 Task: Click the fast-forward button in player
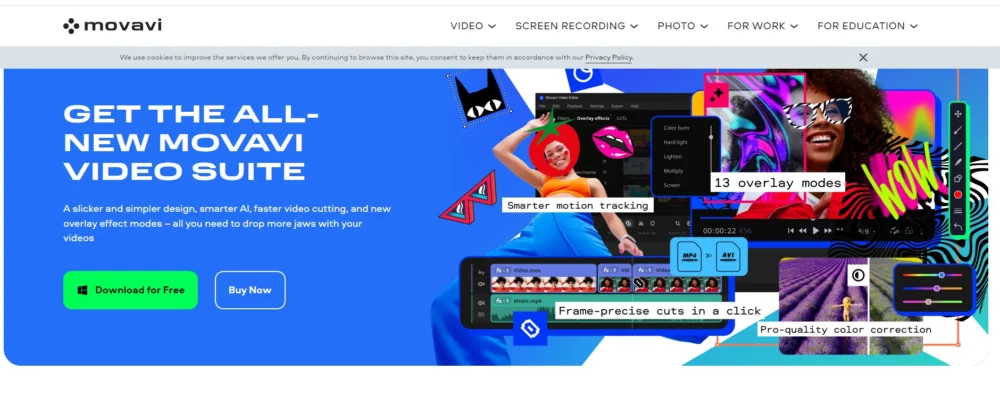coord(828,230)
